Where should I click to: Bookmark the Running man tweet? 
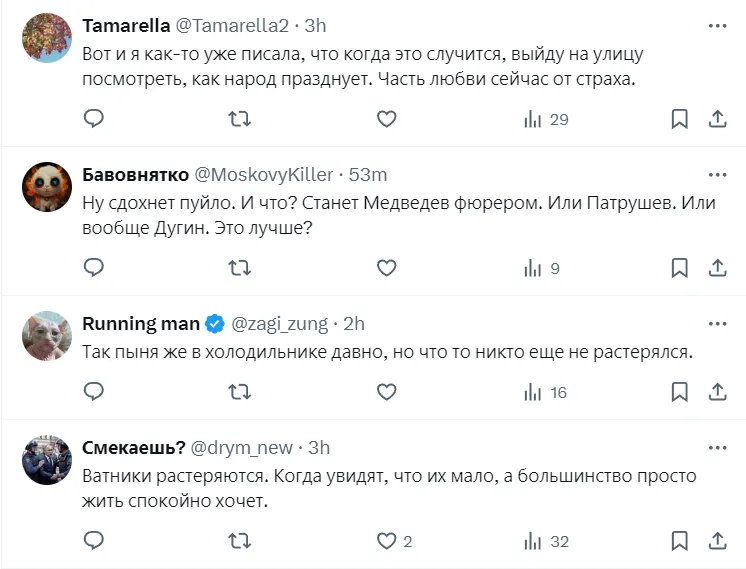coord(679,392)
